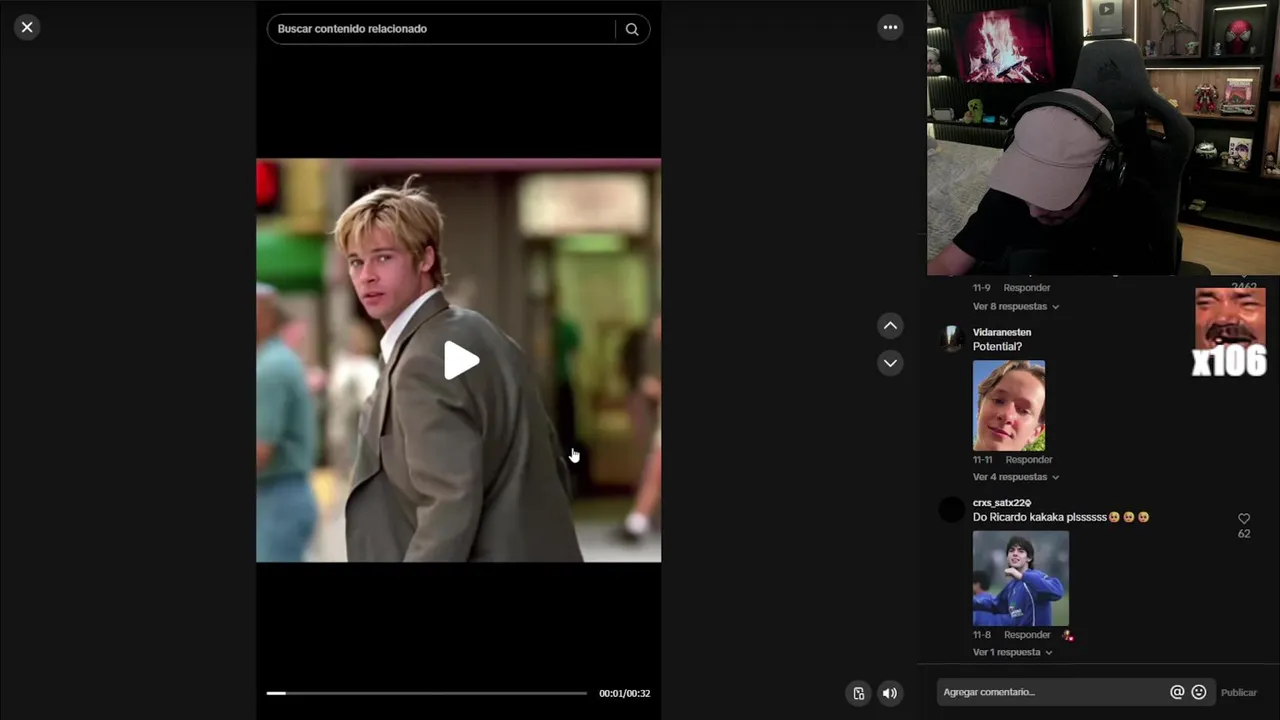Close the video viewer with the X
Image resolution: width=1280 pixels, height=720 pixels.
point(27,27)
